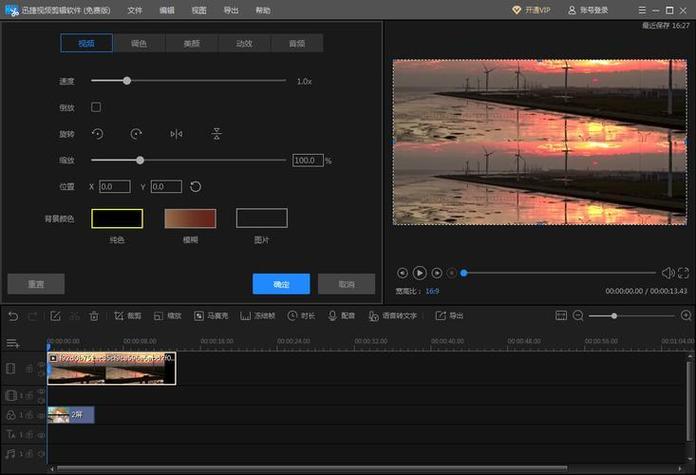Toggle visibility eye on the text track
The width and height of the screenshot is (696, 475).
(41, 435)
